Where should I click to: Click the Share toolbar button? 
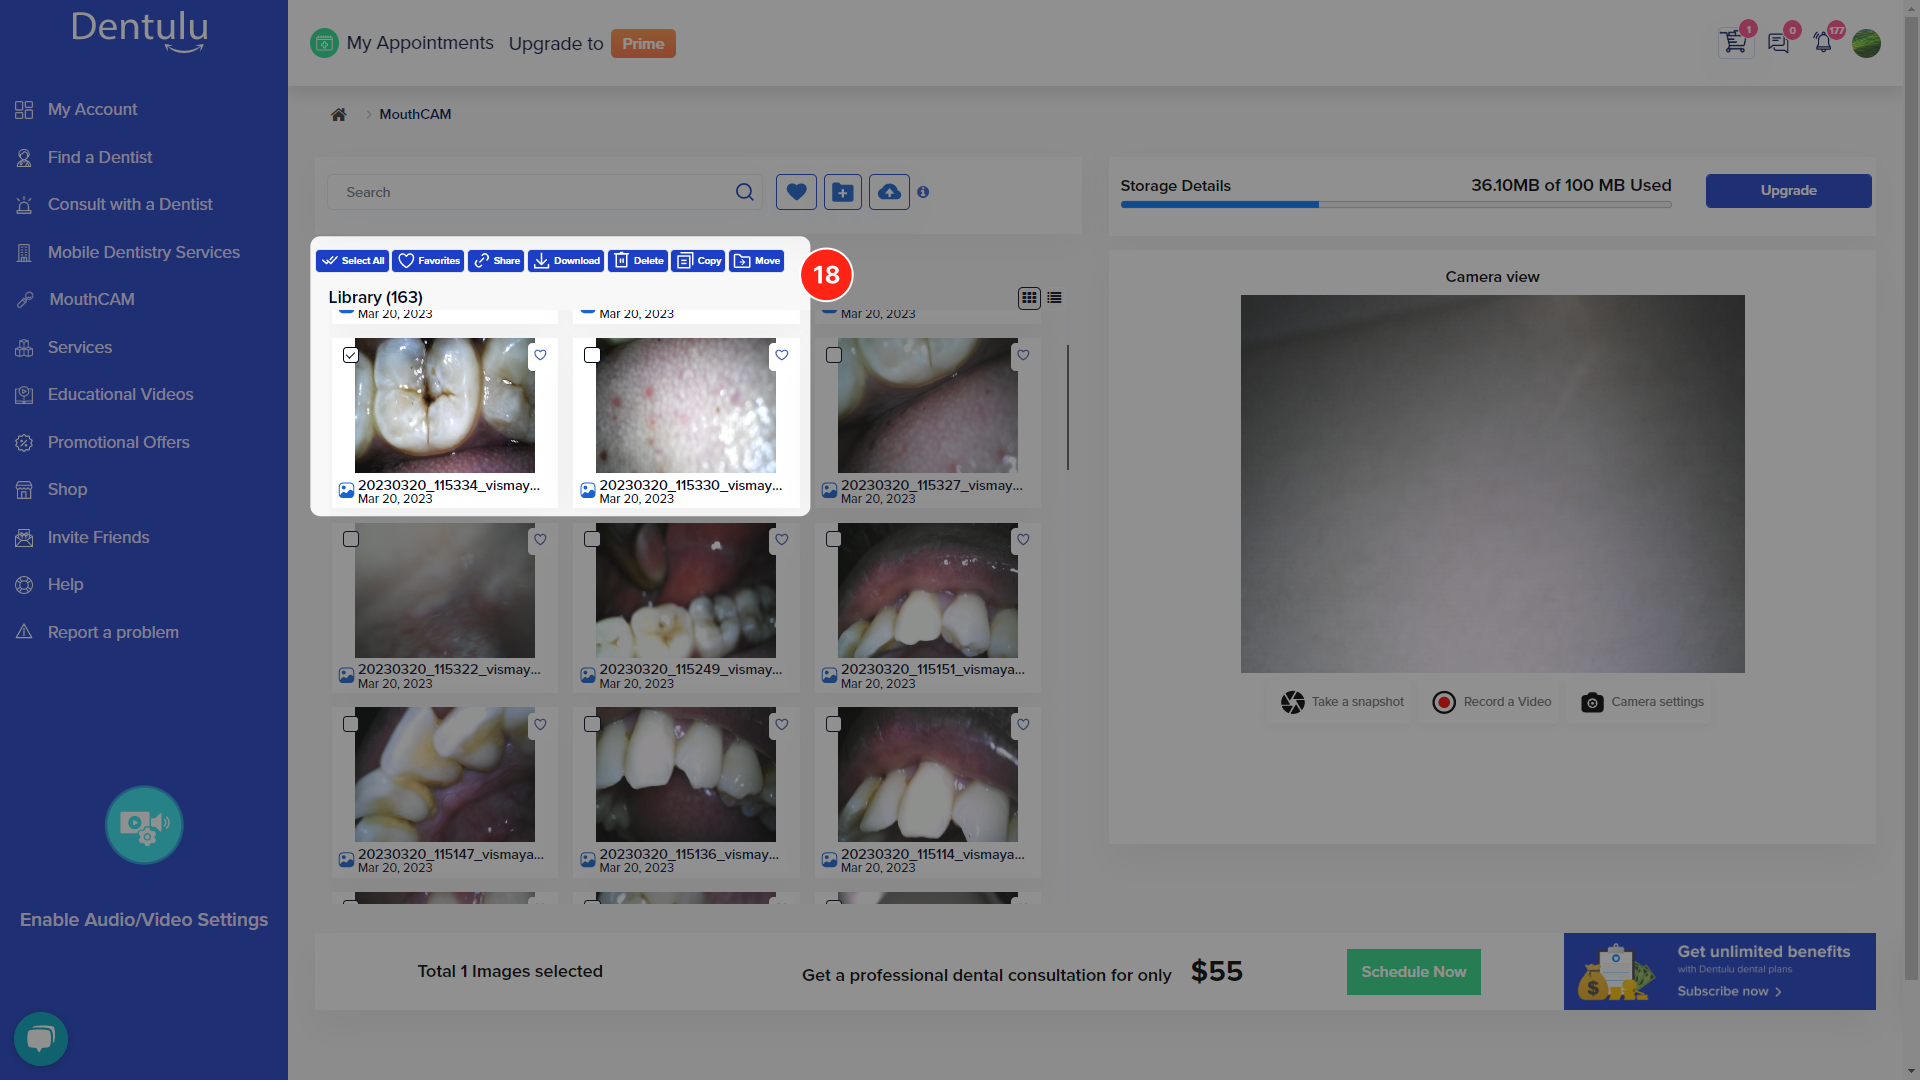pyautogui.click(x=496, y=261)
